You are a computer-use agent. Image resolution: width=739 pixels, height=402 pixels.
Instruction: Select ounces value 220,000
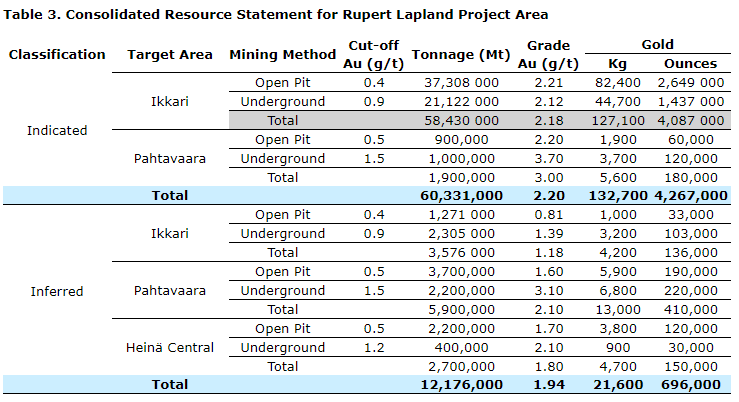point(690,291)
